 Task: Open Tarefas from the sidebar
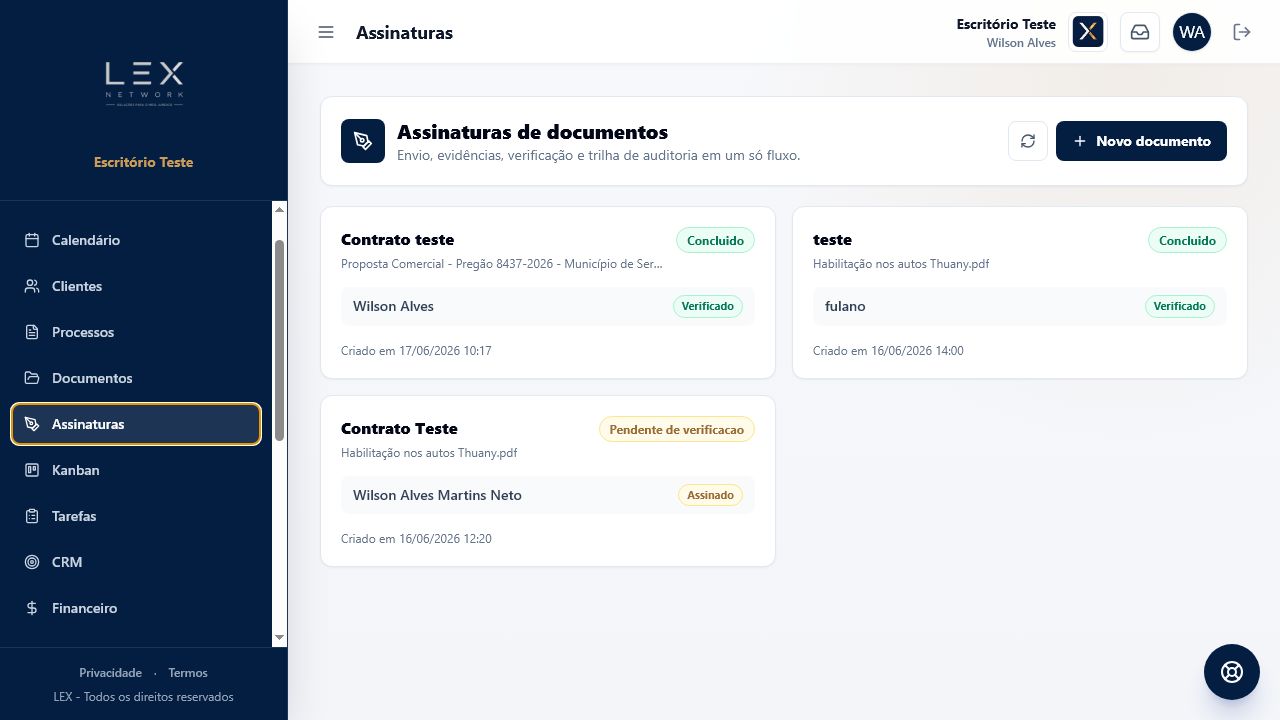(x=136, y=516)
